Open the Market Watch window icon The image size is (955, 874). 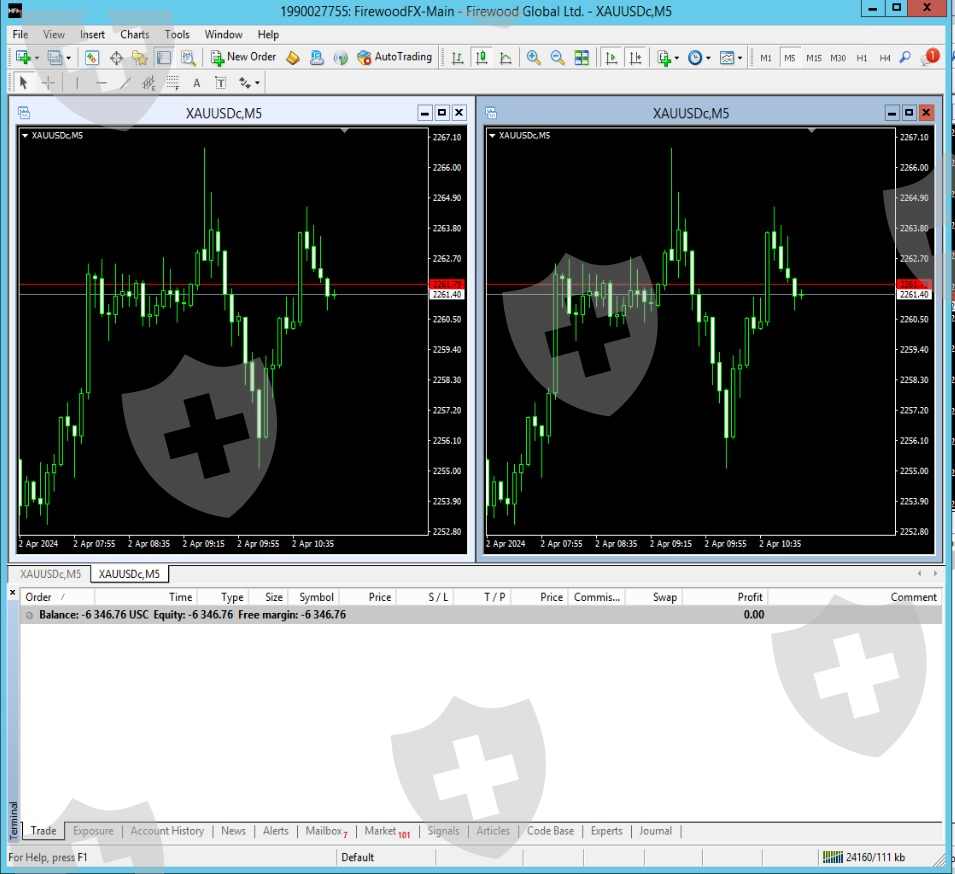point(92,58)
